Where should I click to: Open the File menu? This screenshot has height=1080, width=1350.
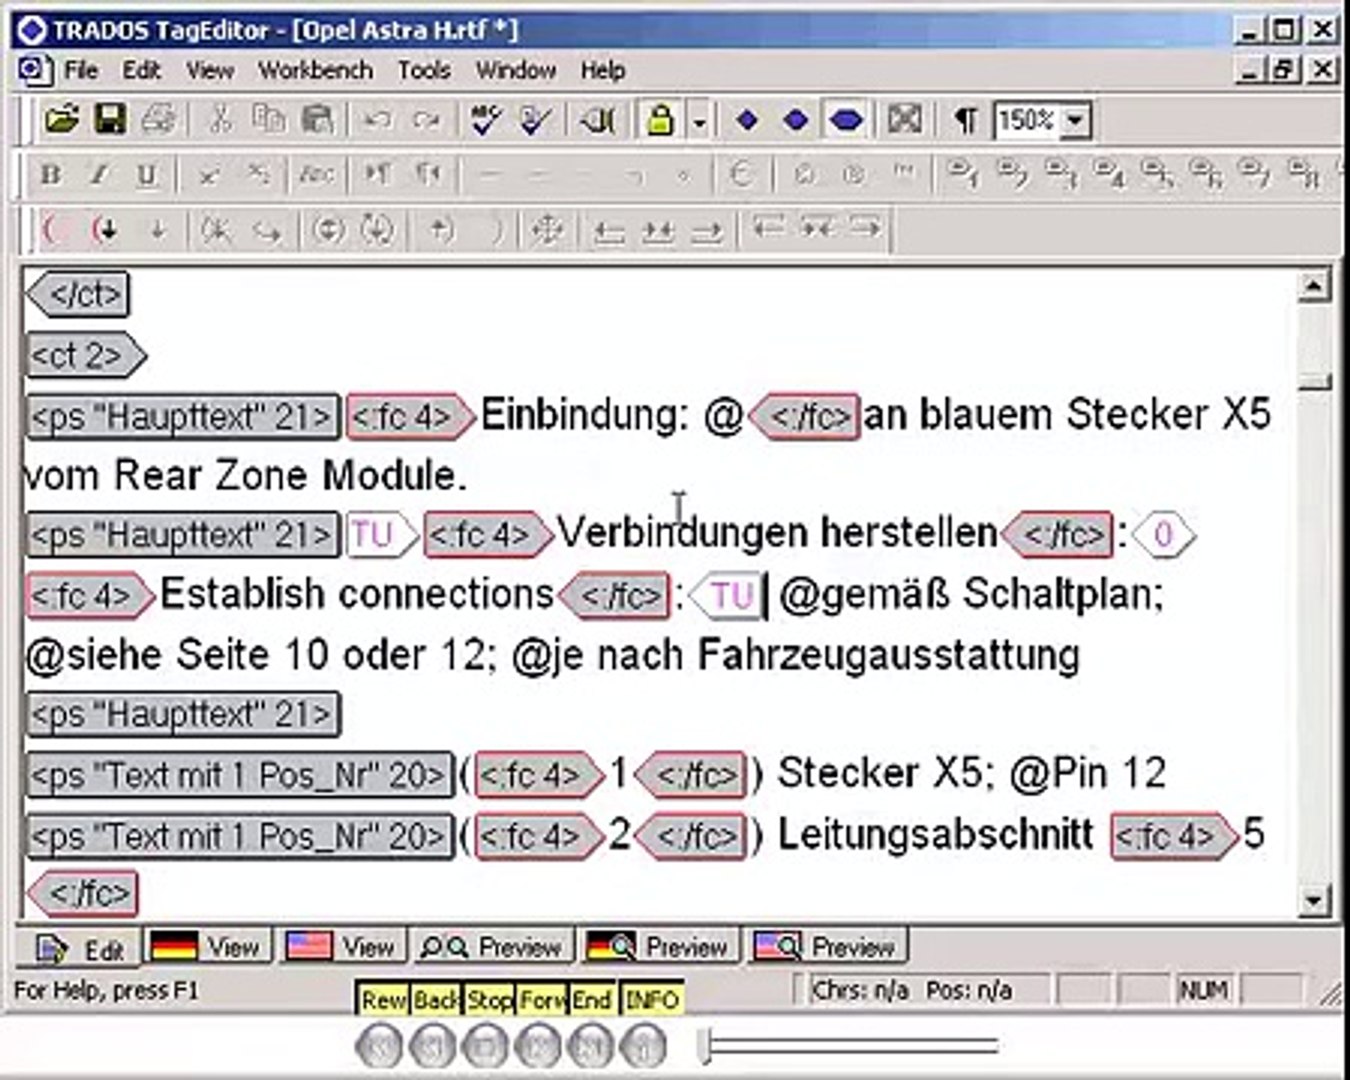pos(81,70)
